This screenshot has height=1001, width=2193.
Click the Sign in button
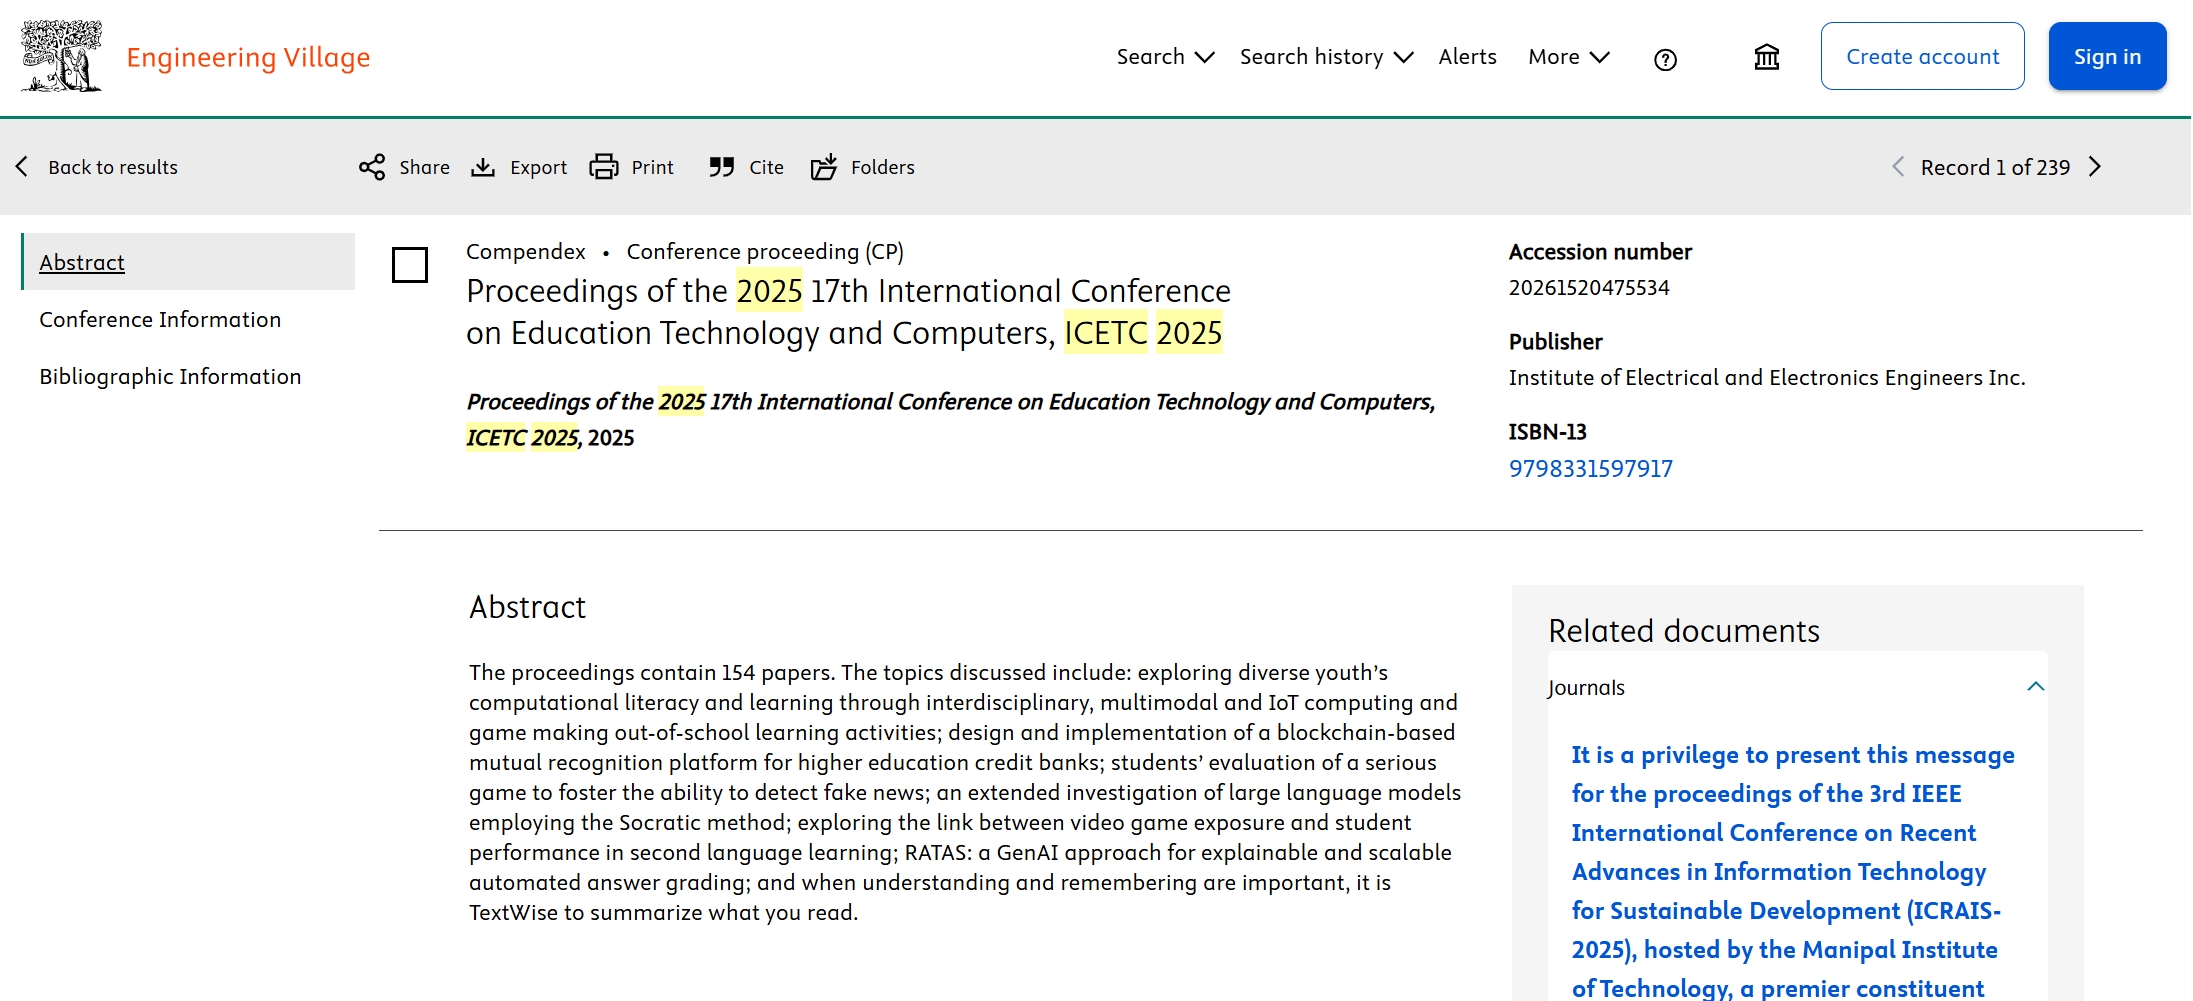point(2107,57)
